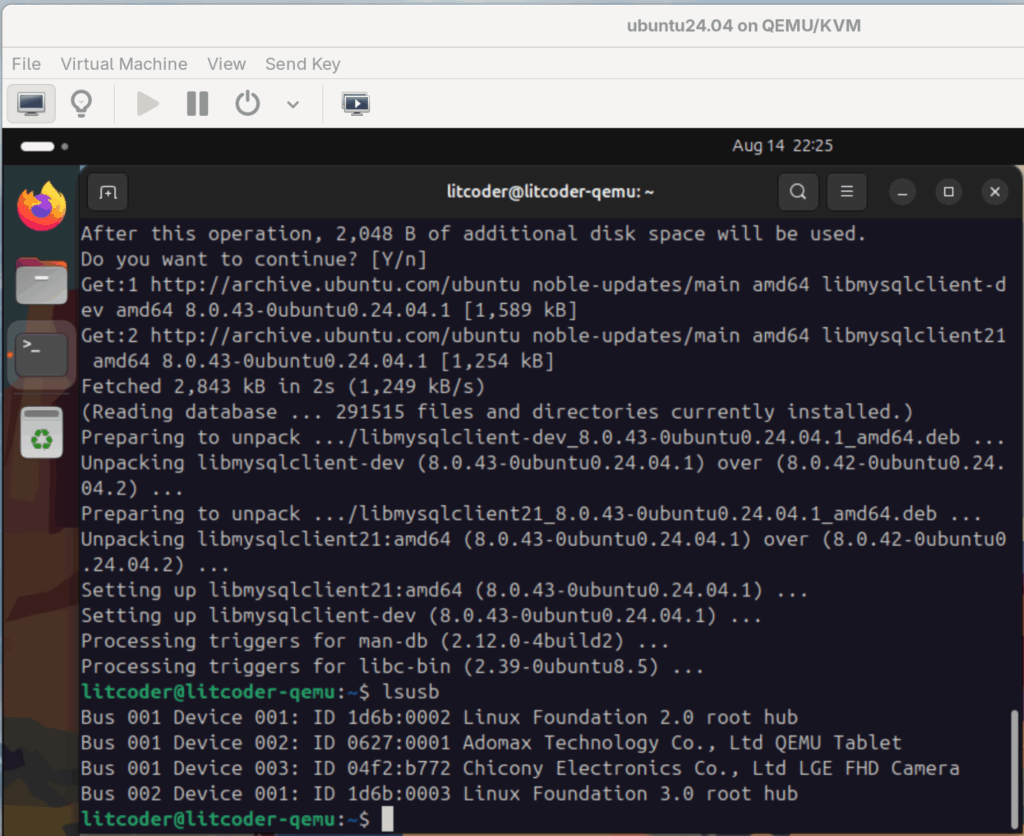The width and height of the screenshot is (1024, 836).
Task: Click 'Processing triggers for man-db' line
Action: pyautogui.click(x=375, y=641)
